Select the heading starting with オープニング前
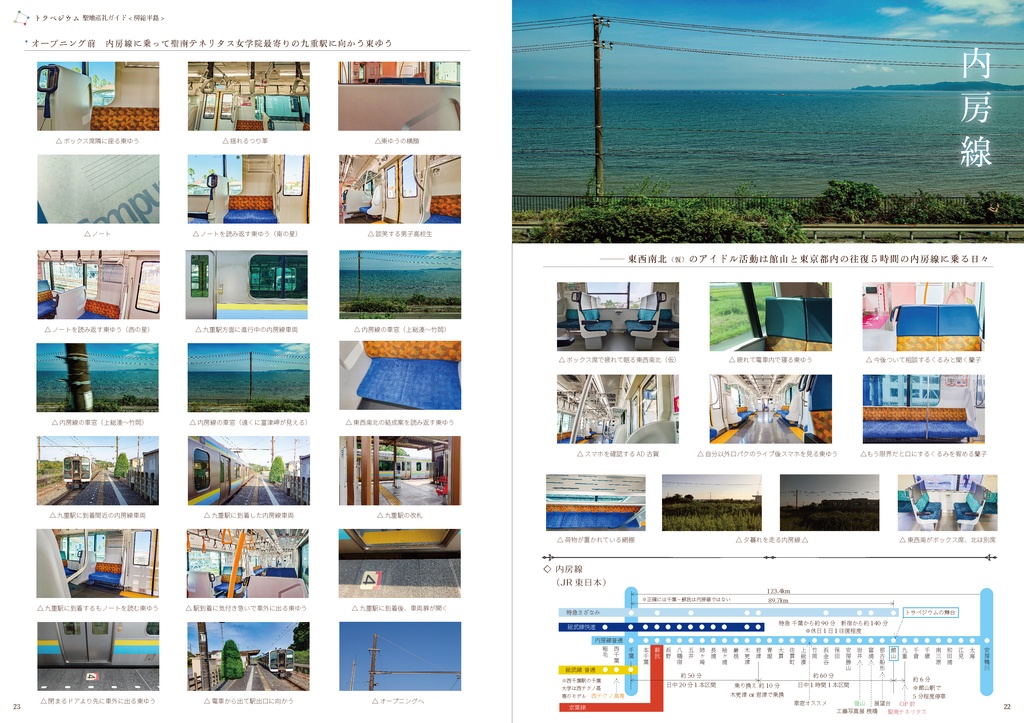Viewport: 1024px width, 723px height. tap(212, 43)
